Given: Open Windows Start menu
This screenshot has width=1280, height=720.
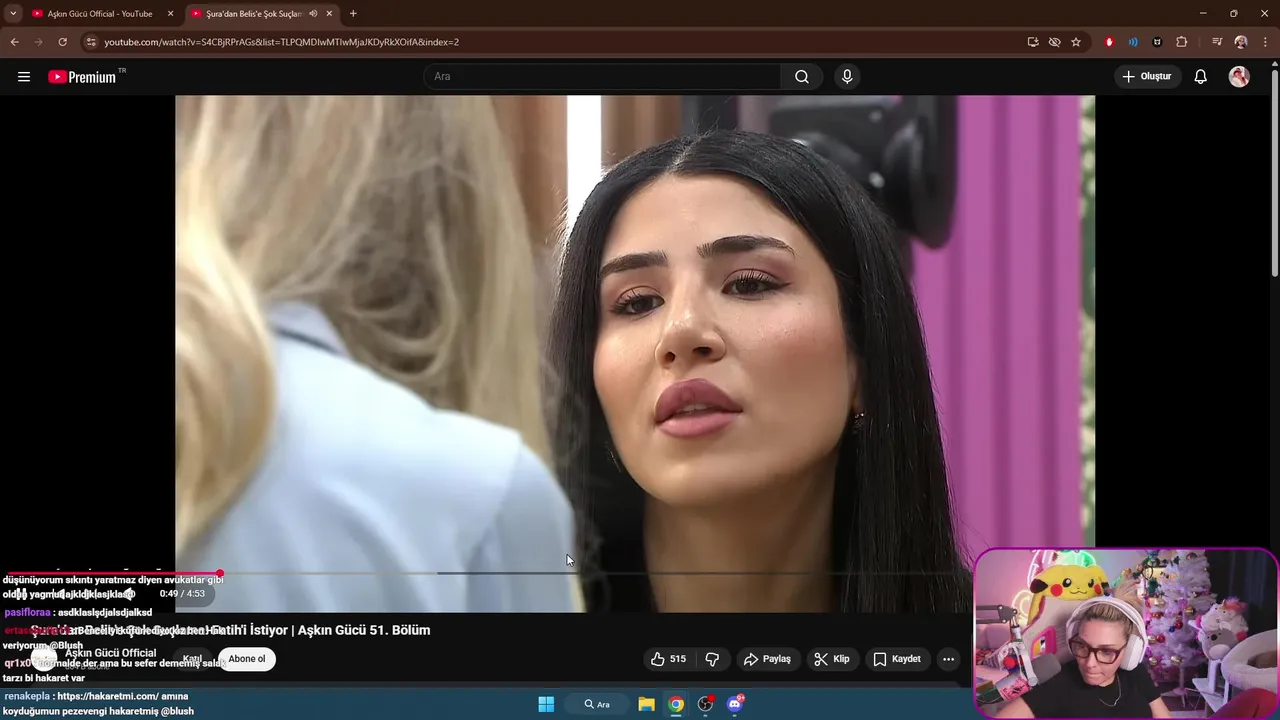Looking at the screenshot, I should pos(546,704).
